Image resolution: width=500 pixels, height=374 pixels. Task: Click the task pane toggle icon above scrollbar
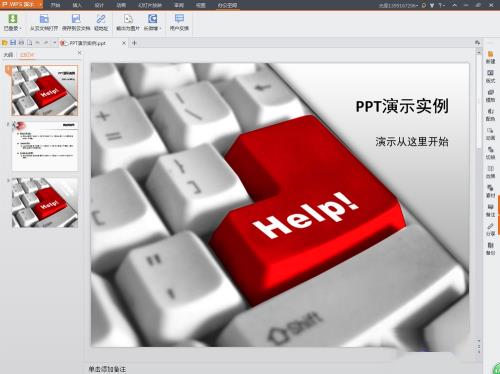coord(478,43)
